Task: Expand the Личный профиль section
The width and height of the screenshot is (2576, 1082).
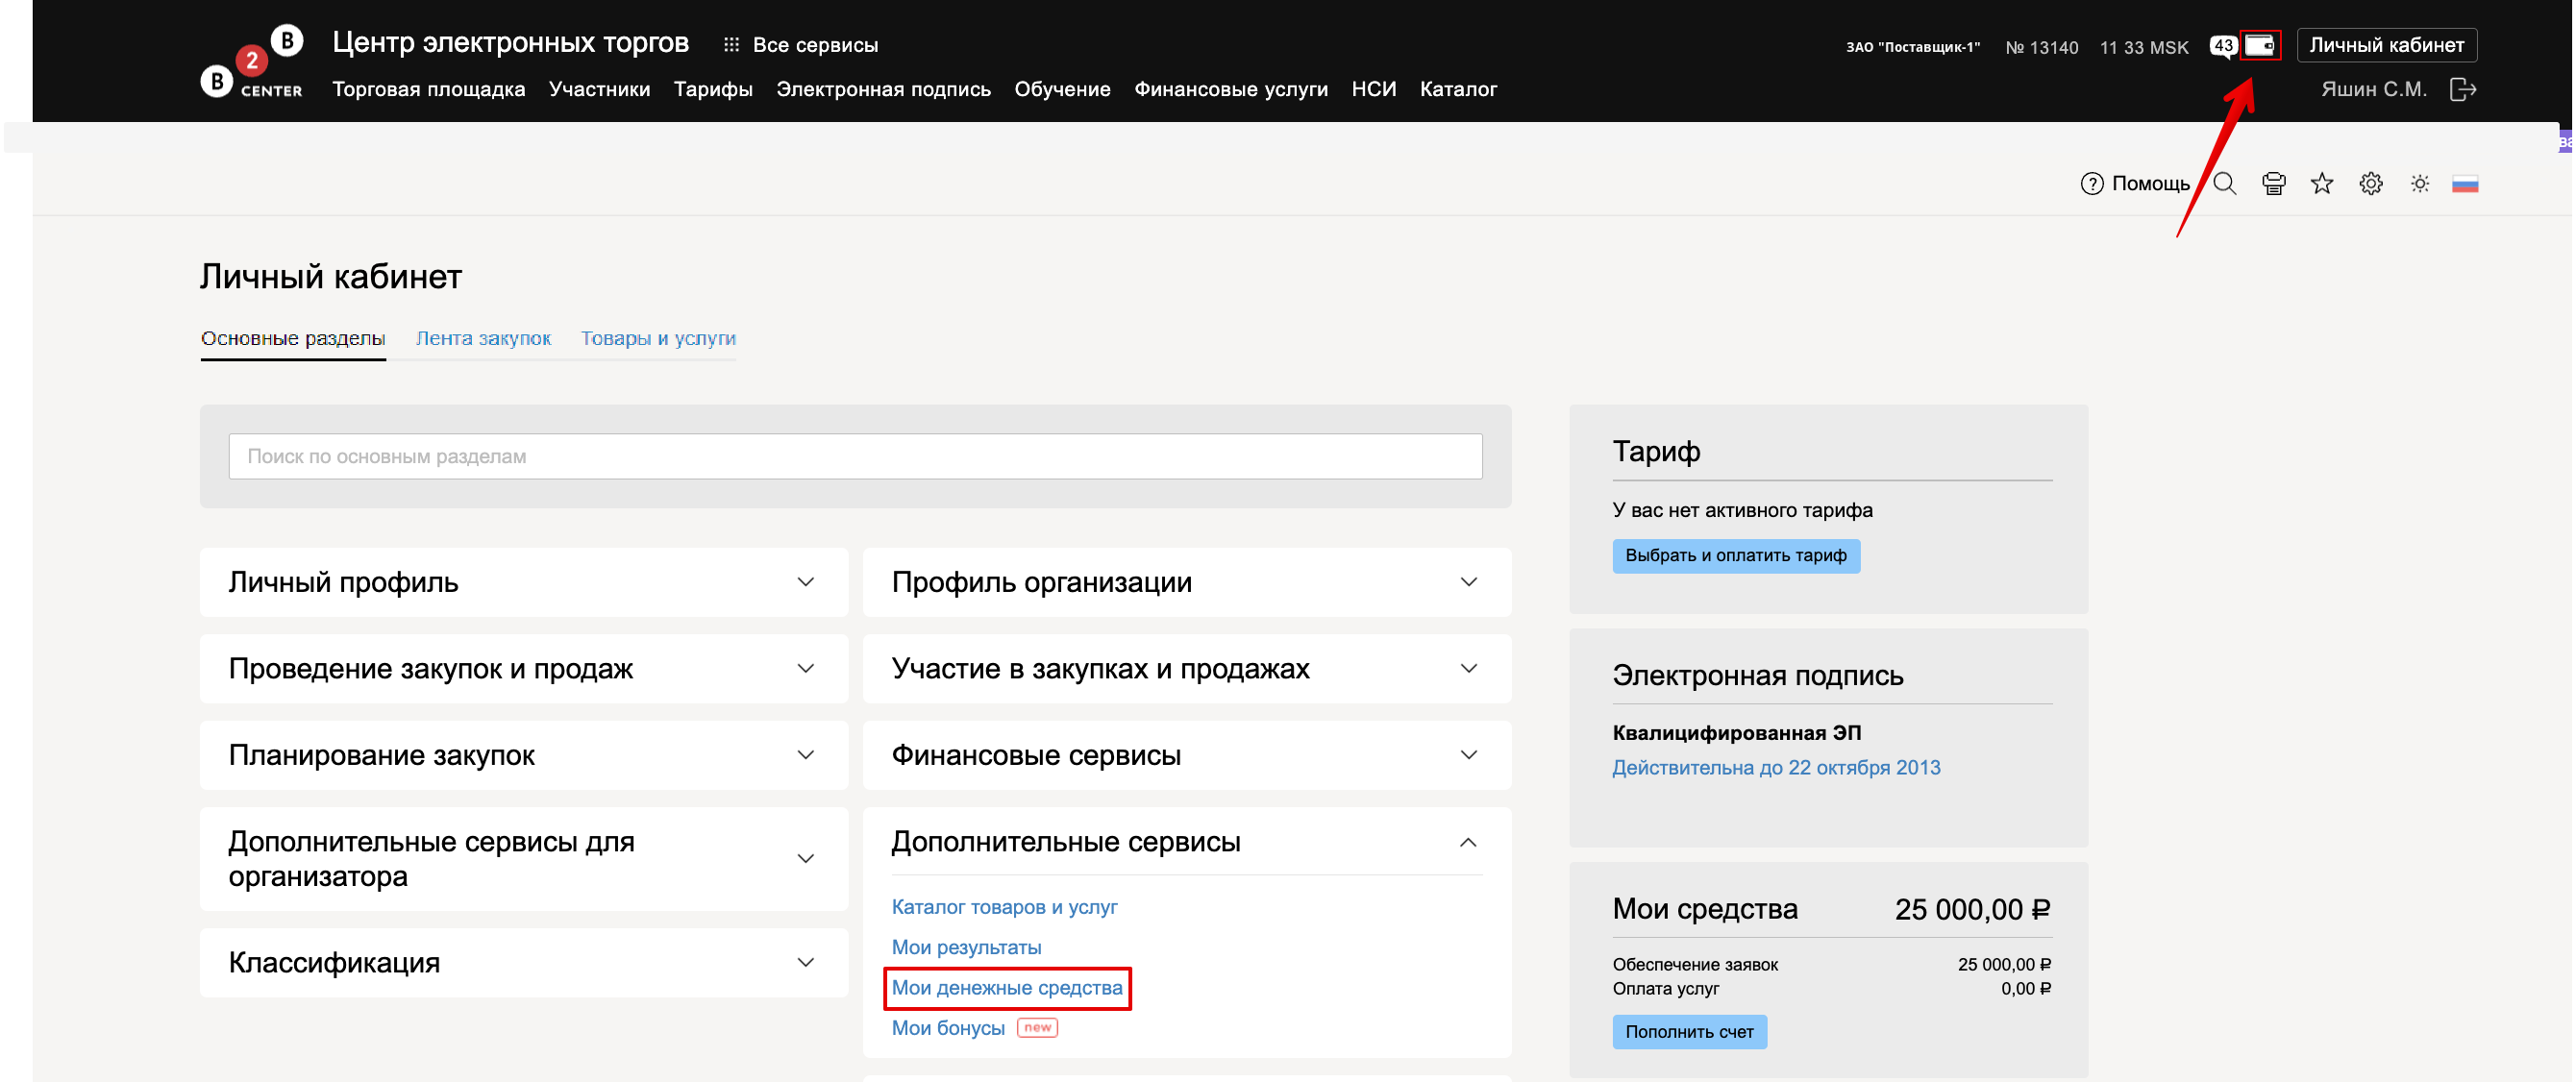Action: 524,582
